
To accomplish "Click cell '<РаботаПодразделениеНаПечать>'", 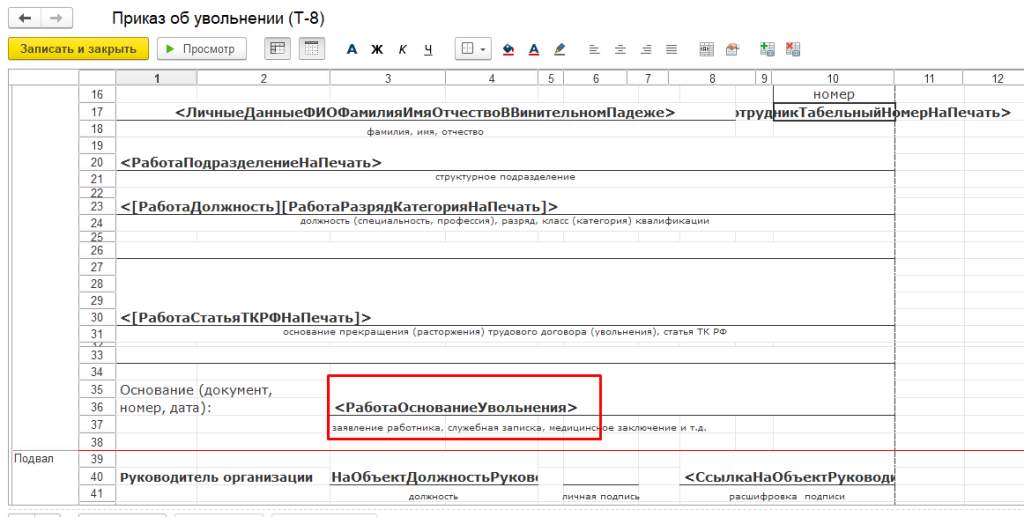I will click(250, 163).
